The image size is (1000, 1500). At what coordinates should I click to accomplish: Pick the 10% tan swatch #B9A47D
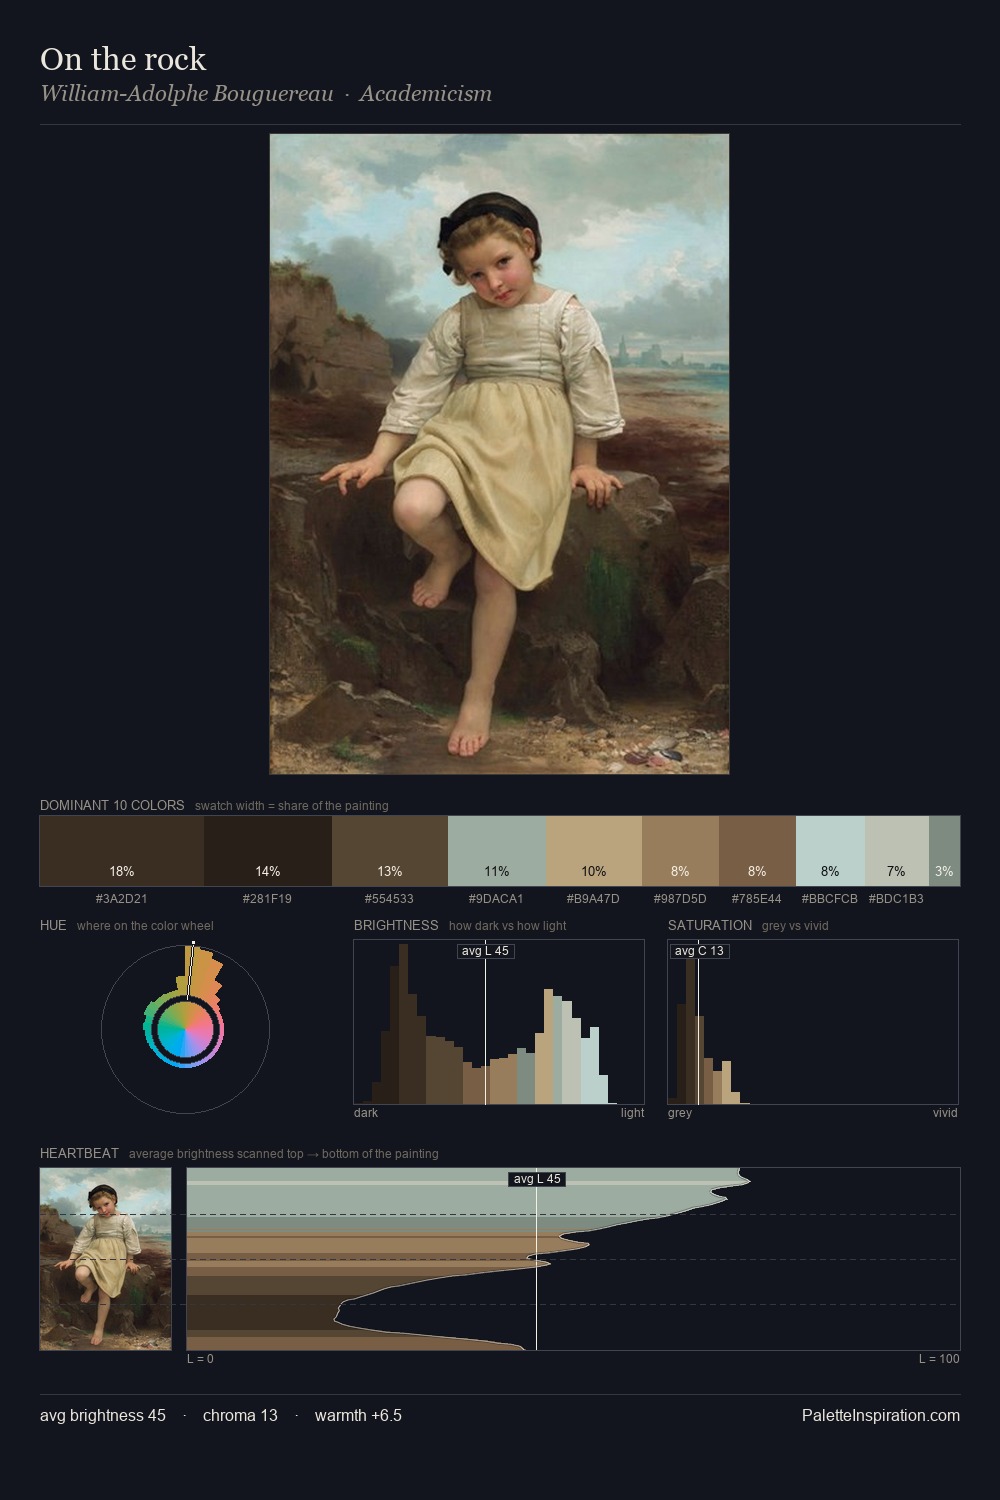[594, 851]
